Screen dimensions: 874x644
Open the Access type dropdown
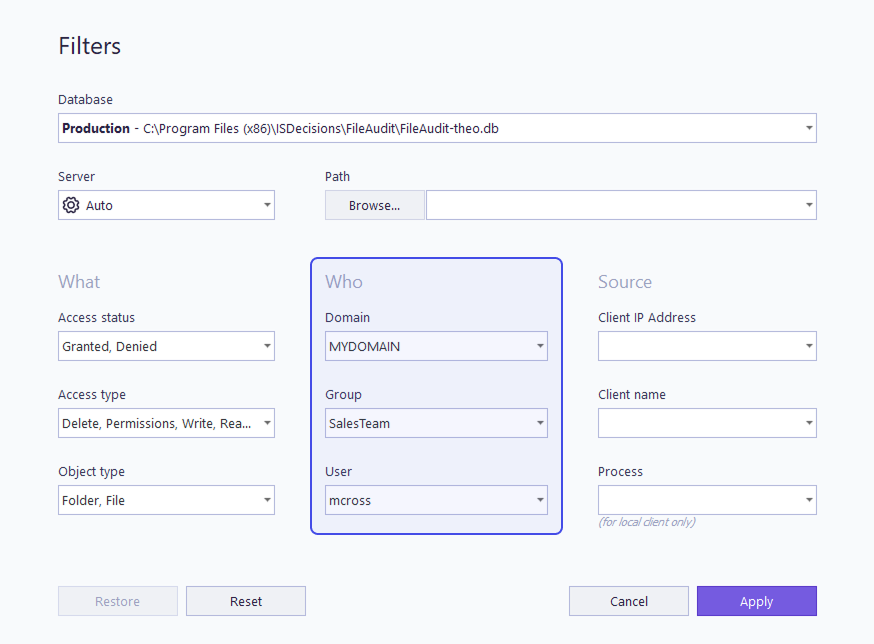[166, 423]
